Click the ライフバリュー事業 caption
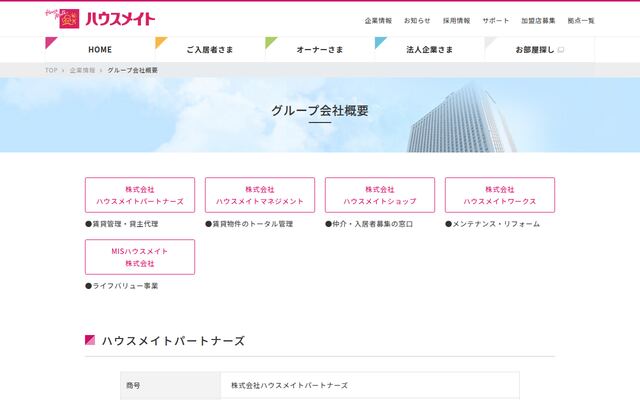The height and width of the screenshot is (400, 640). 122,286
